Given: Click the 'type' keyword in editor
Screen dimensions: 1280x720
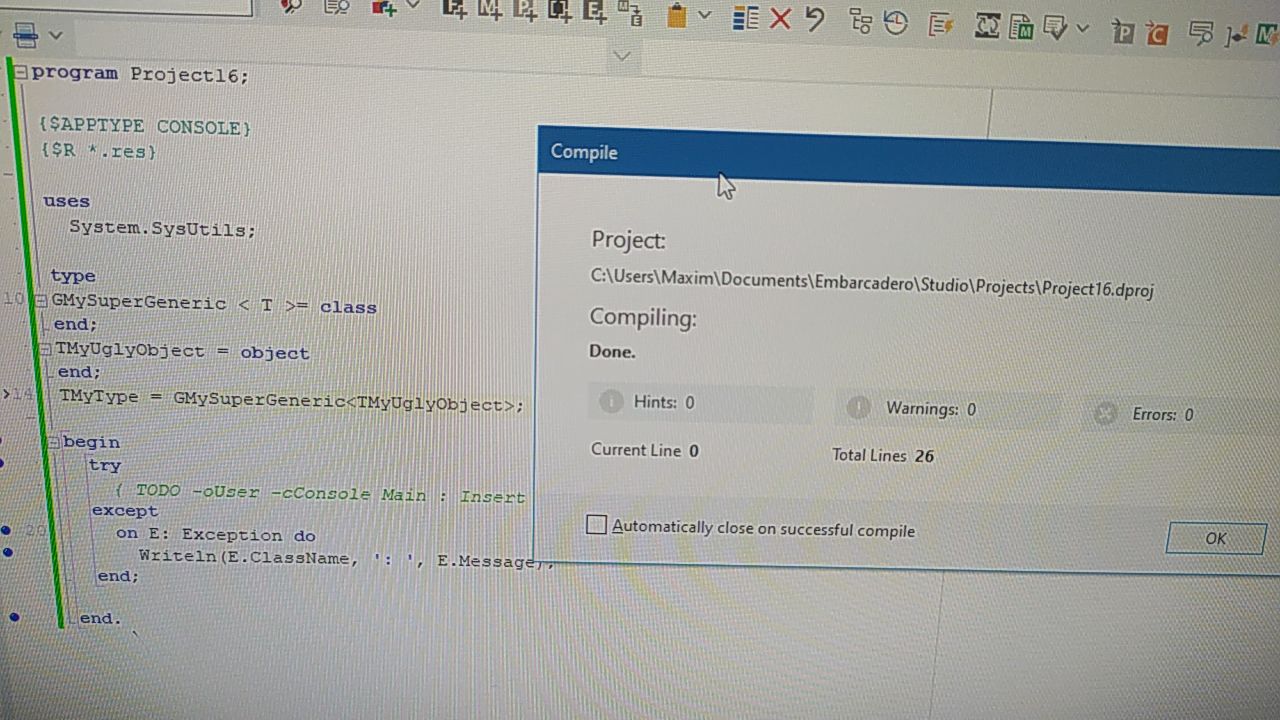Looking at the screenshot, I should pyautogui.click(x=73, y=275).
